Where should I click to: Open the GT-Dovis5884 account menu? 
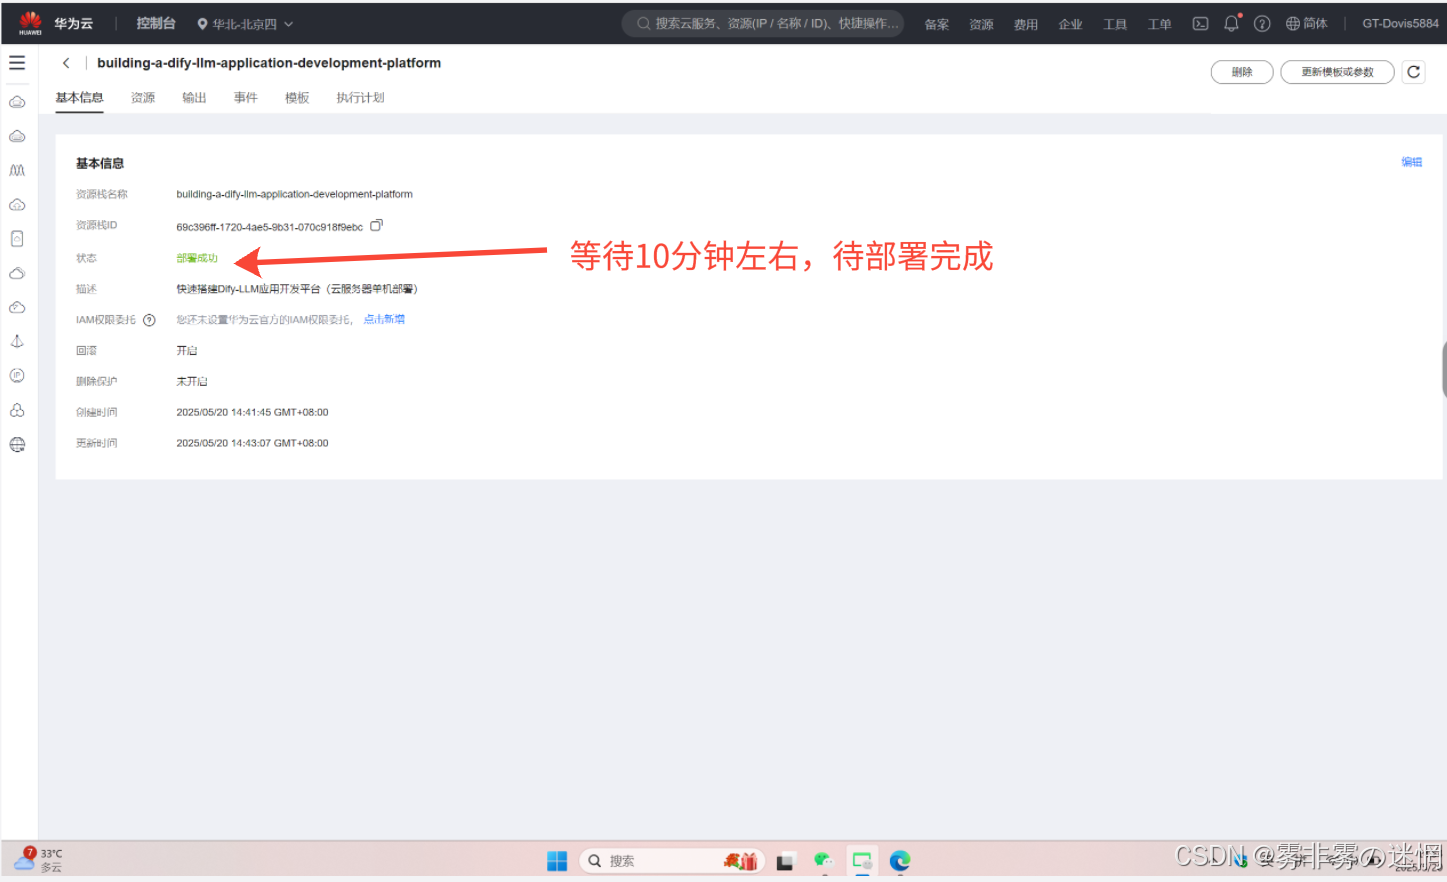click(x=1400, y=24)
